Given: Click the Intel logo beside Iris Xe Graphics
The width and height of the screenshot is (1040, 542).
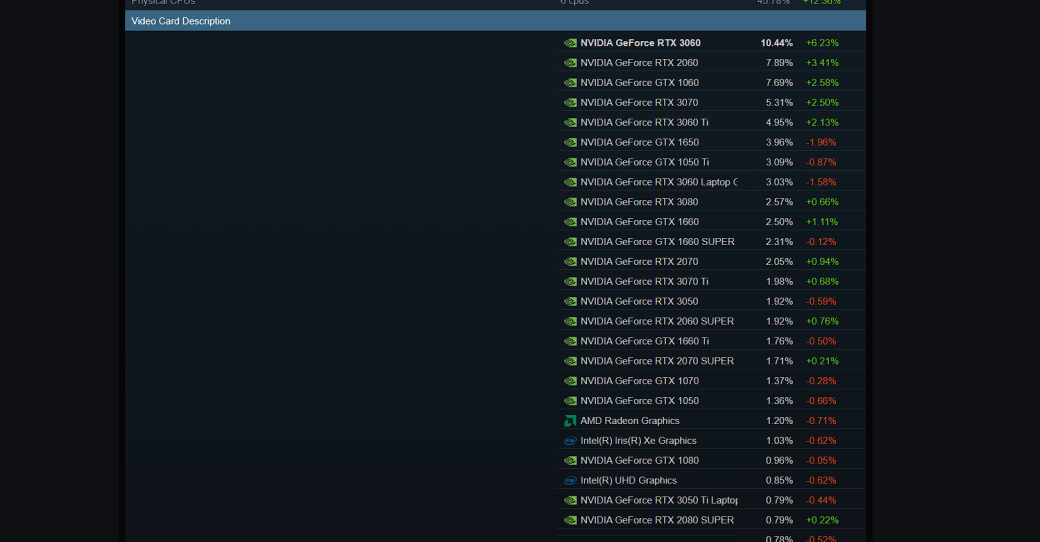Looking at the screenshot, I should [570, 440].
